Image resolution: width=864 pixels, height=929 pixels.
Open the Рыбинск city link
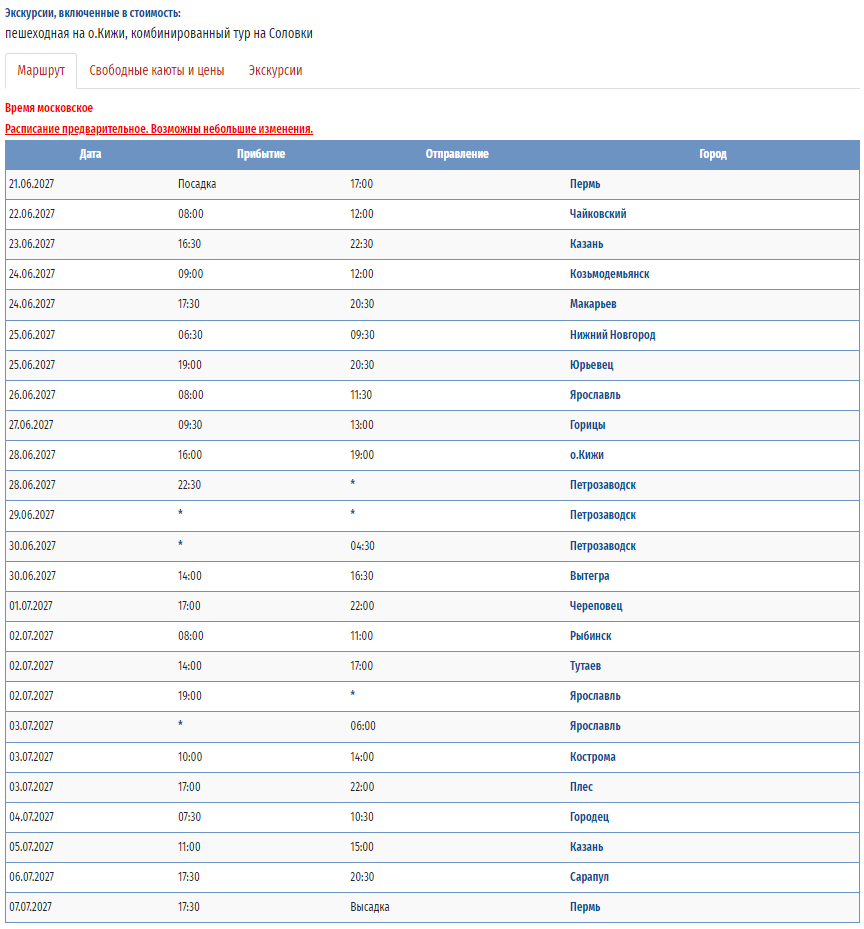click(x=590, y=636)
